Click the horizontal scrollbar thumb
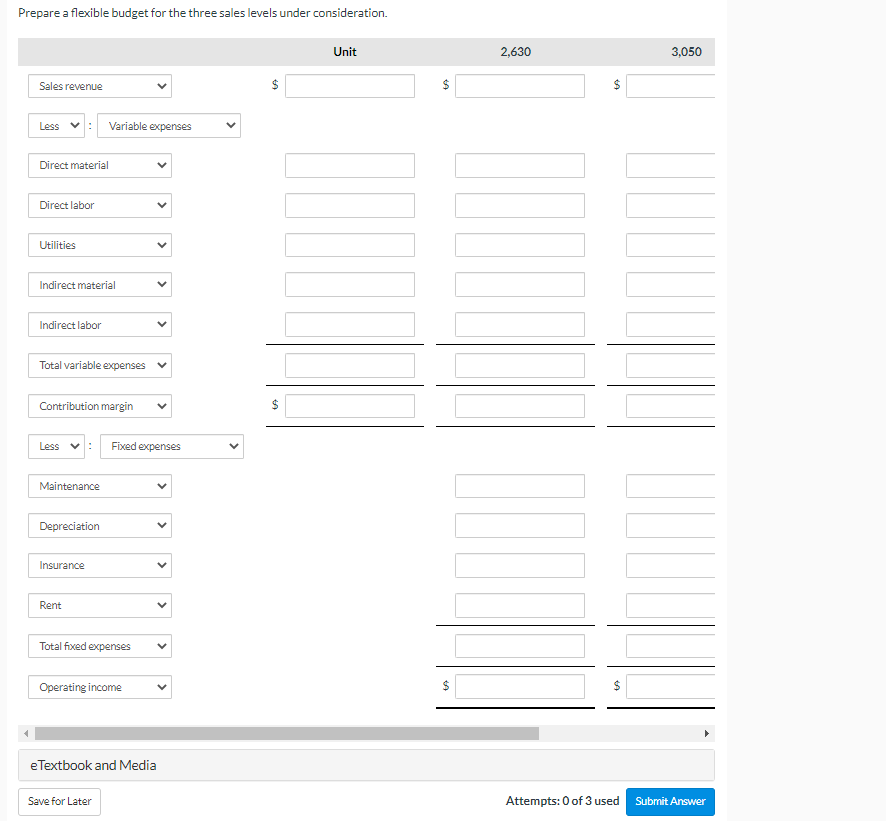The image size is (886, 821). click(287, 733)
